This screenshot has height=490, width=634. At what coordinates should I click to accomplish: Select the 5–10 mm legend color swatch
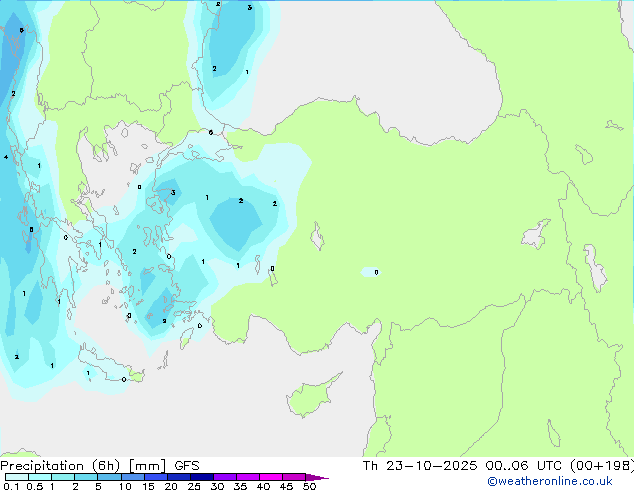tap(109, 477)
